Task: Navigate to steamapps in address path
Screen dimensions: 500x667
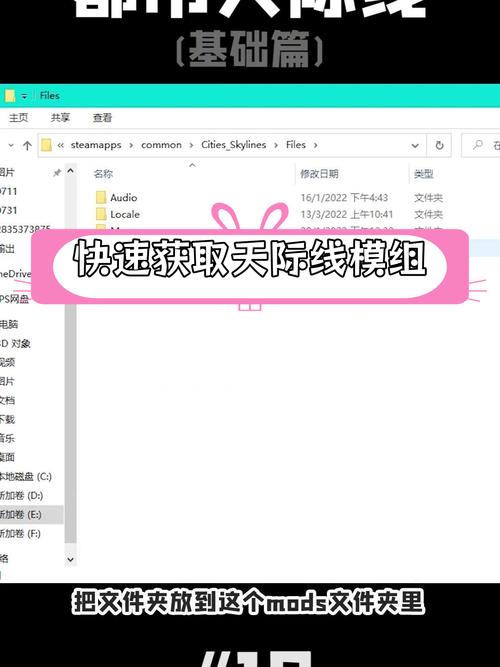Action: [x=96, y=145]
